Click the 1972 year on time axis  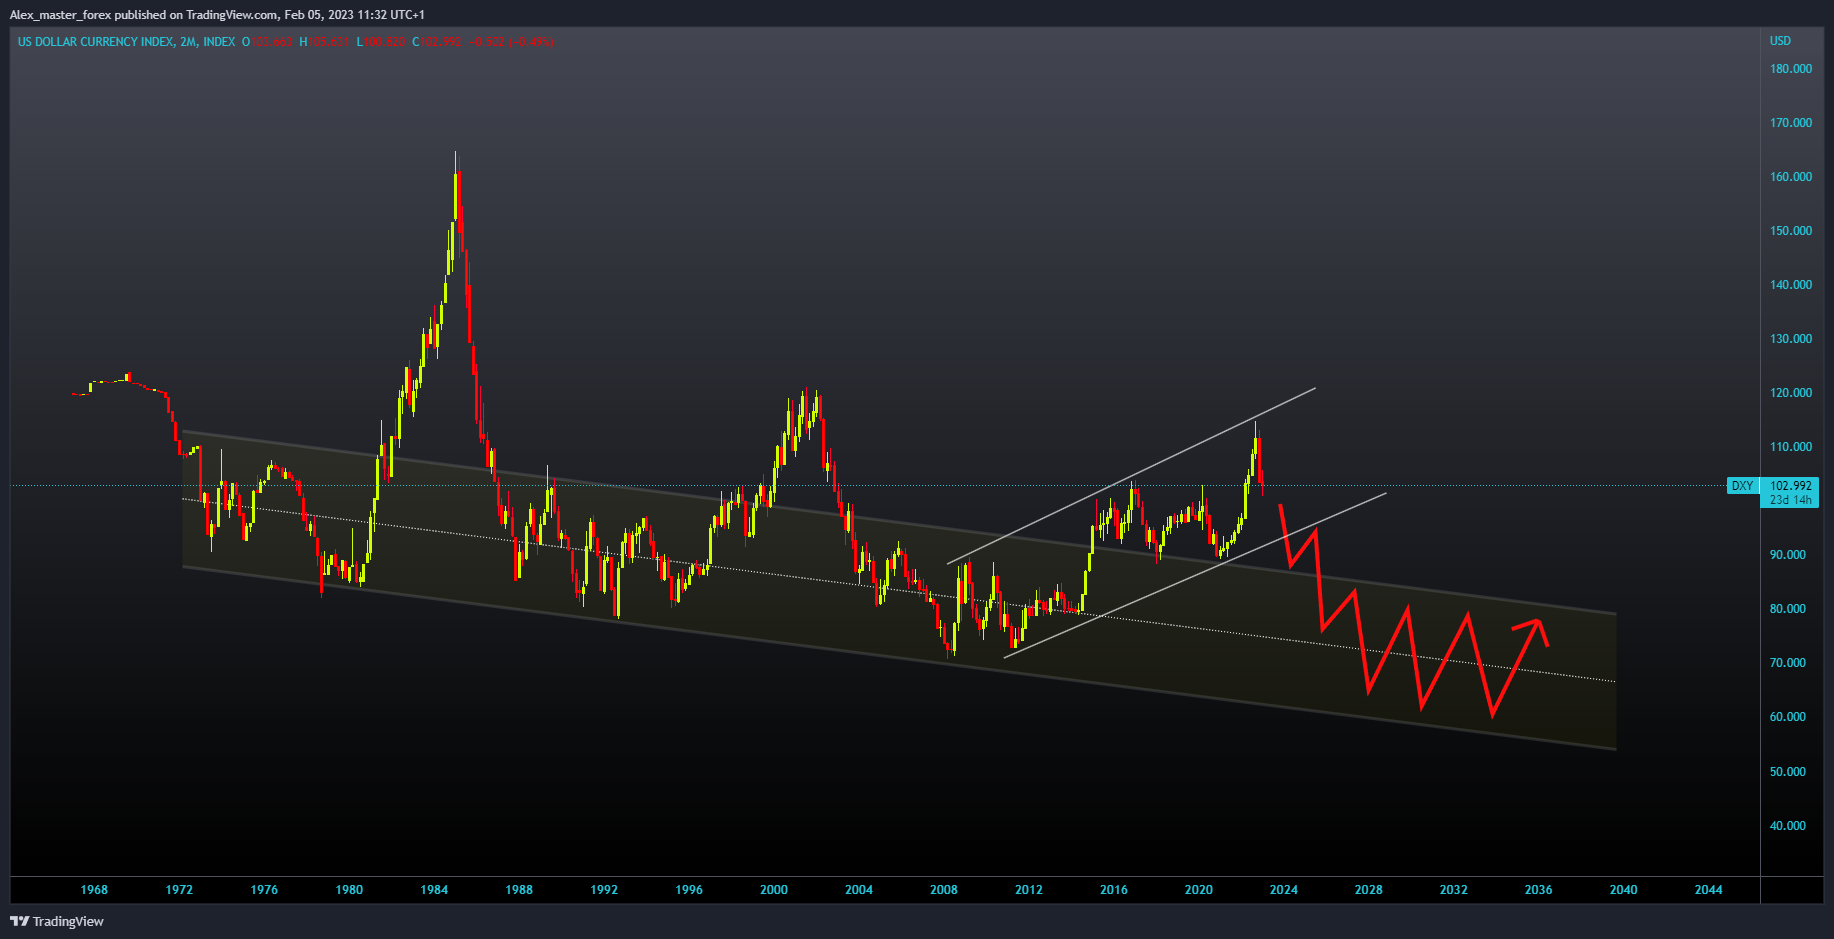(x=179, y=890)
